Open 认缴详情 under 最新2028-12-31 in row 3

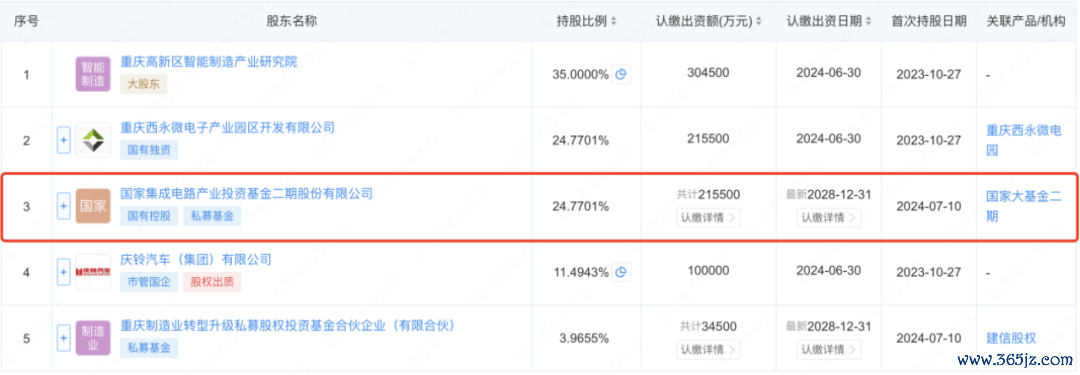829,218
